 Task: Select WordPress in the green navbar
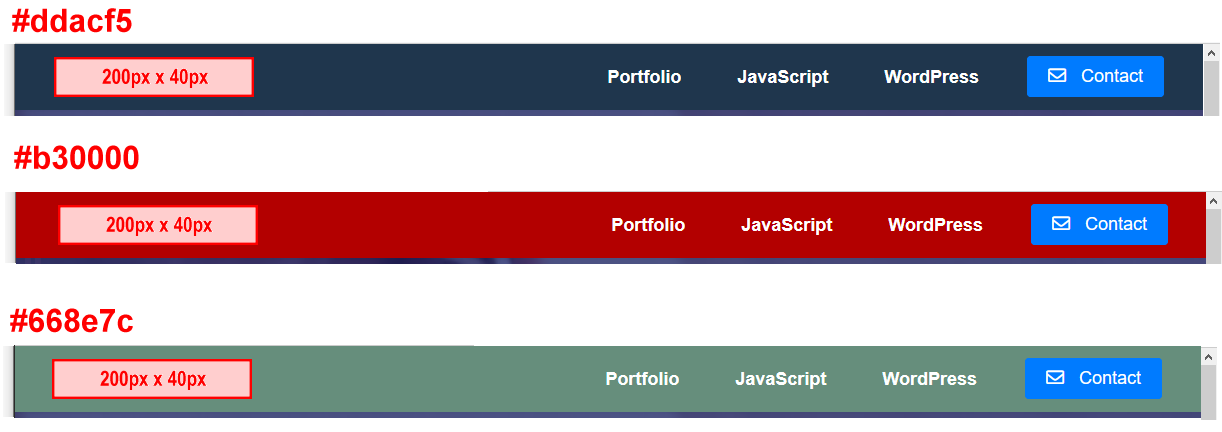pyautogui.click(x=929, y=379)
